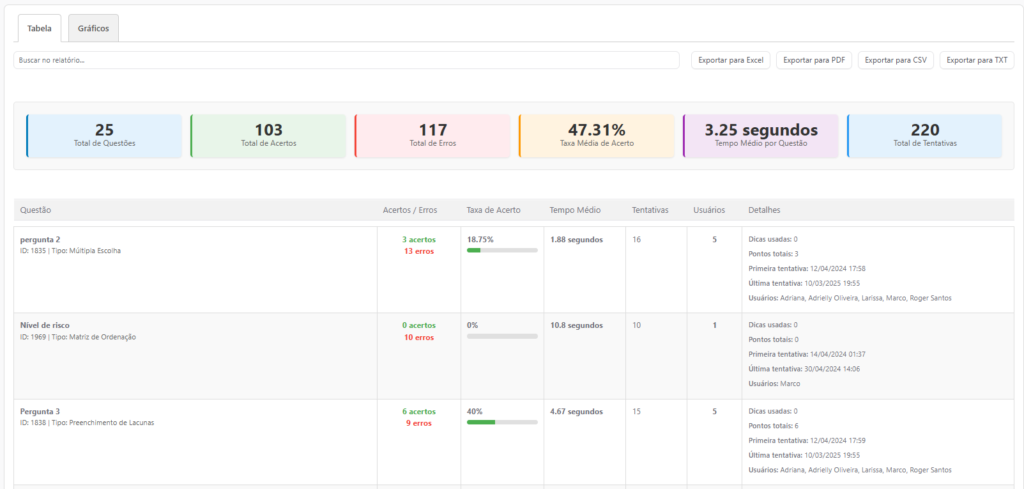1024x489 pixels.
Task: Open the Taxa Média de Acerto card
Action: [596, 136]
